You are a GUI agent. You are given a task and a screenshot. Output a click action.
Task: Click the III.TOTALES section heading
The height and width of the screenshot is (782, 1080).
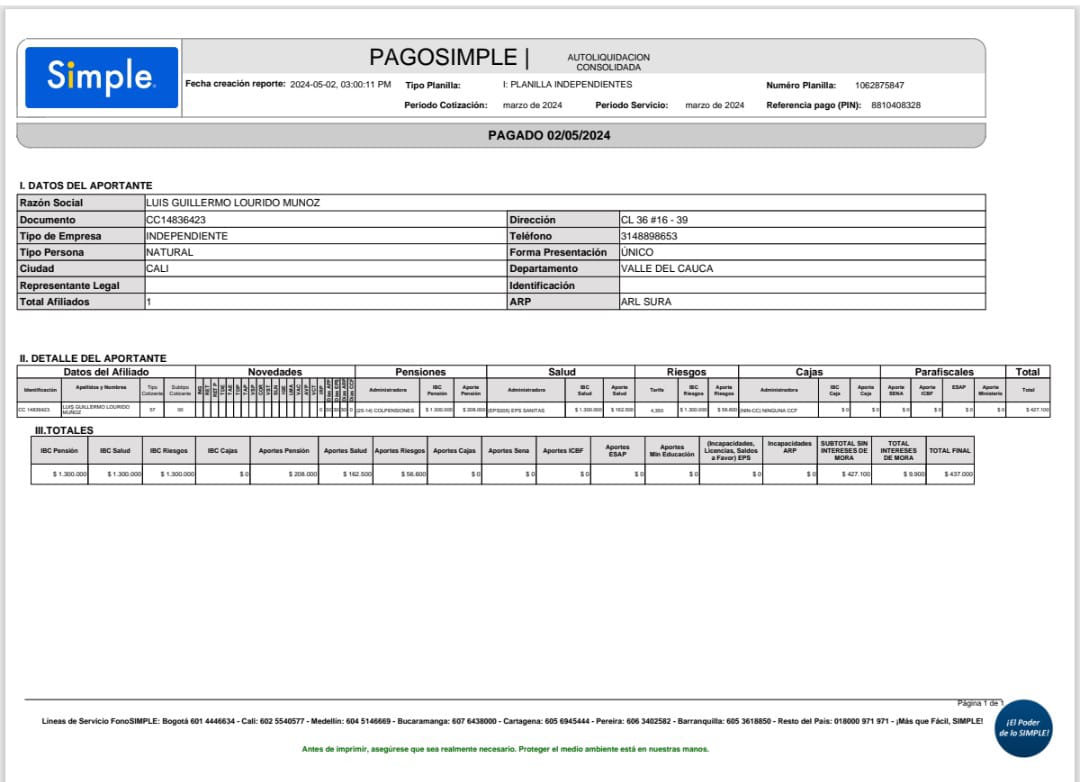[x=64, y=430]
